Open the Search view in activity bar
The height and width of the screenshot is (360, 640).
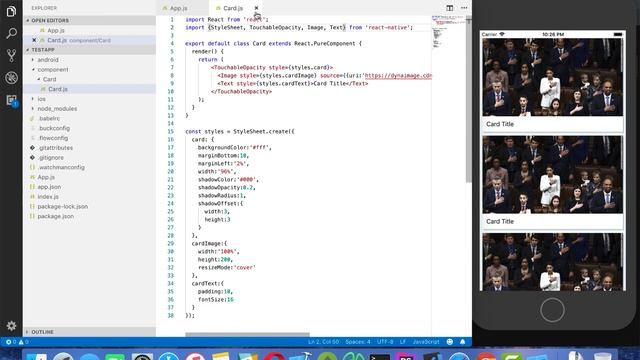click(11, 33)
